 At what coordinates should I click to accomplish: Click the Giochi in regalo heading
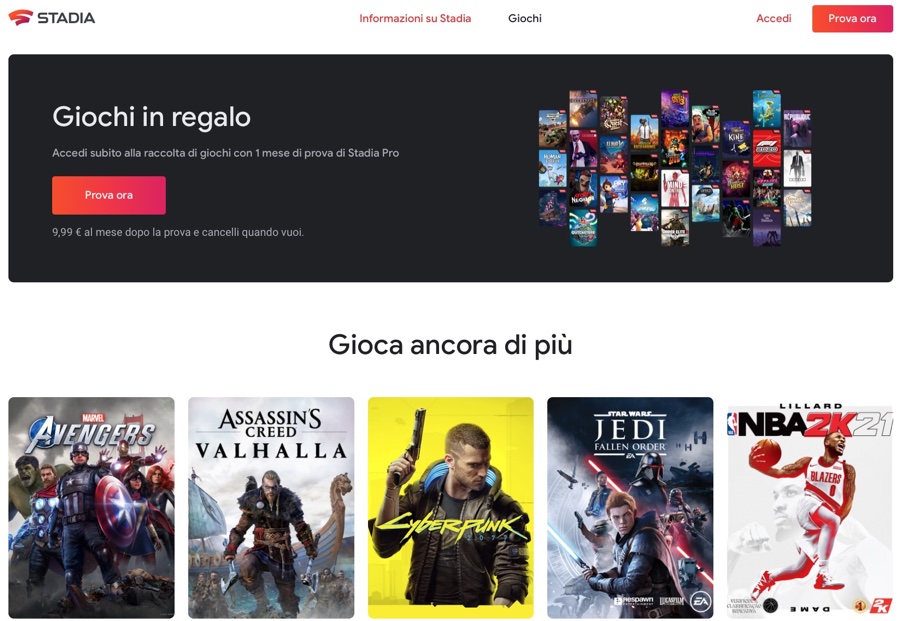(152, 117)
